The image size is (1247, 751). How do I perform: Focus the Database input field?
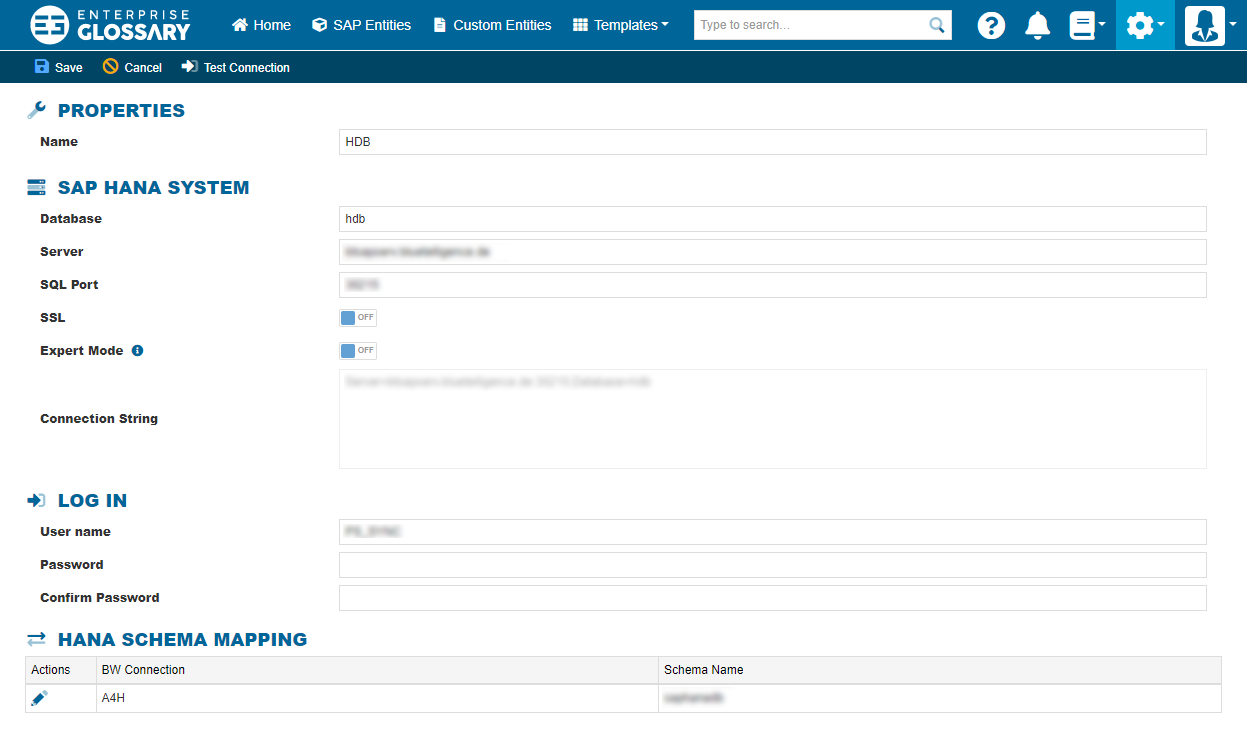[x=772, y=219]
